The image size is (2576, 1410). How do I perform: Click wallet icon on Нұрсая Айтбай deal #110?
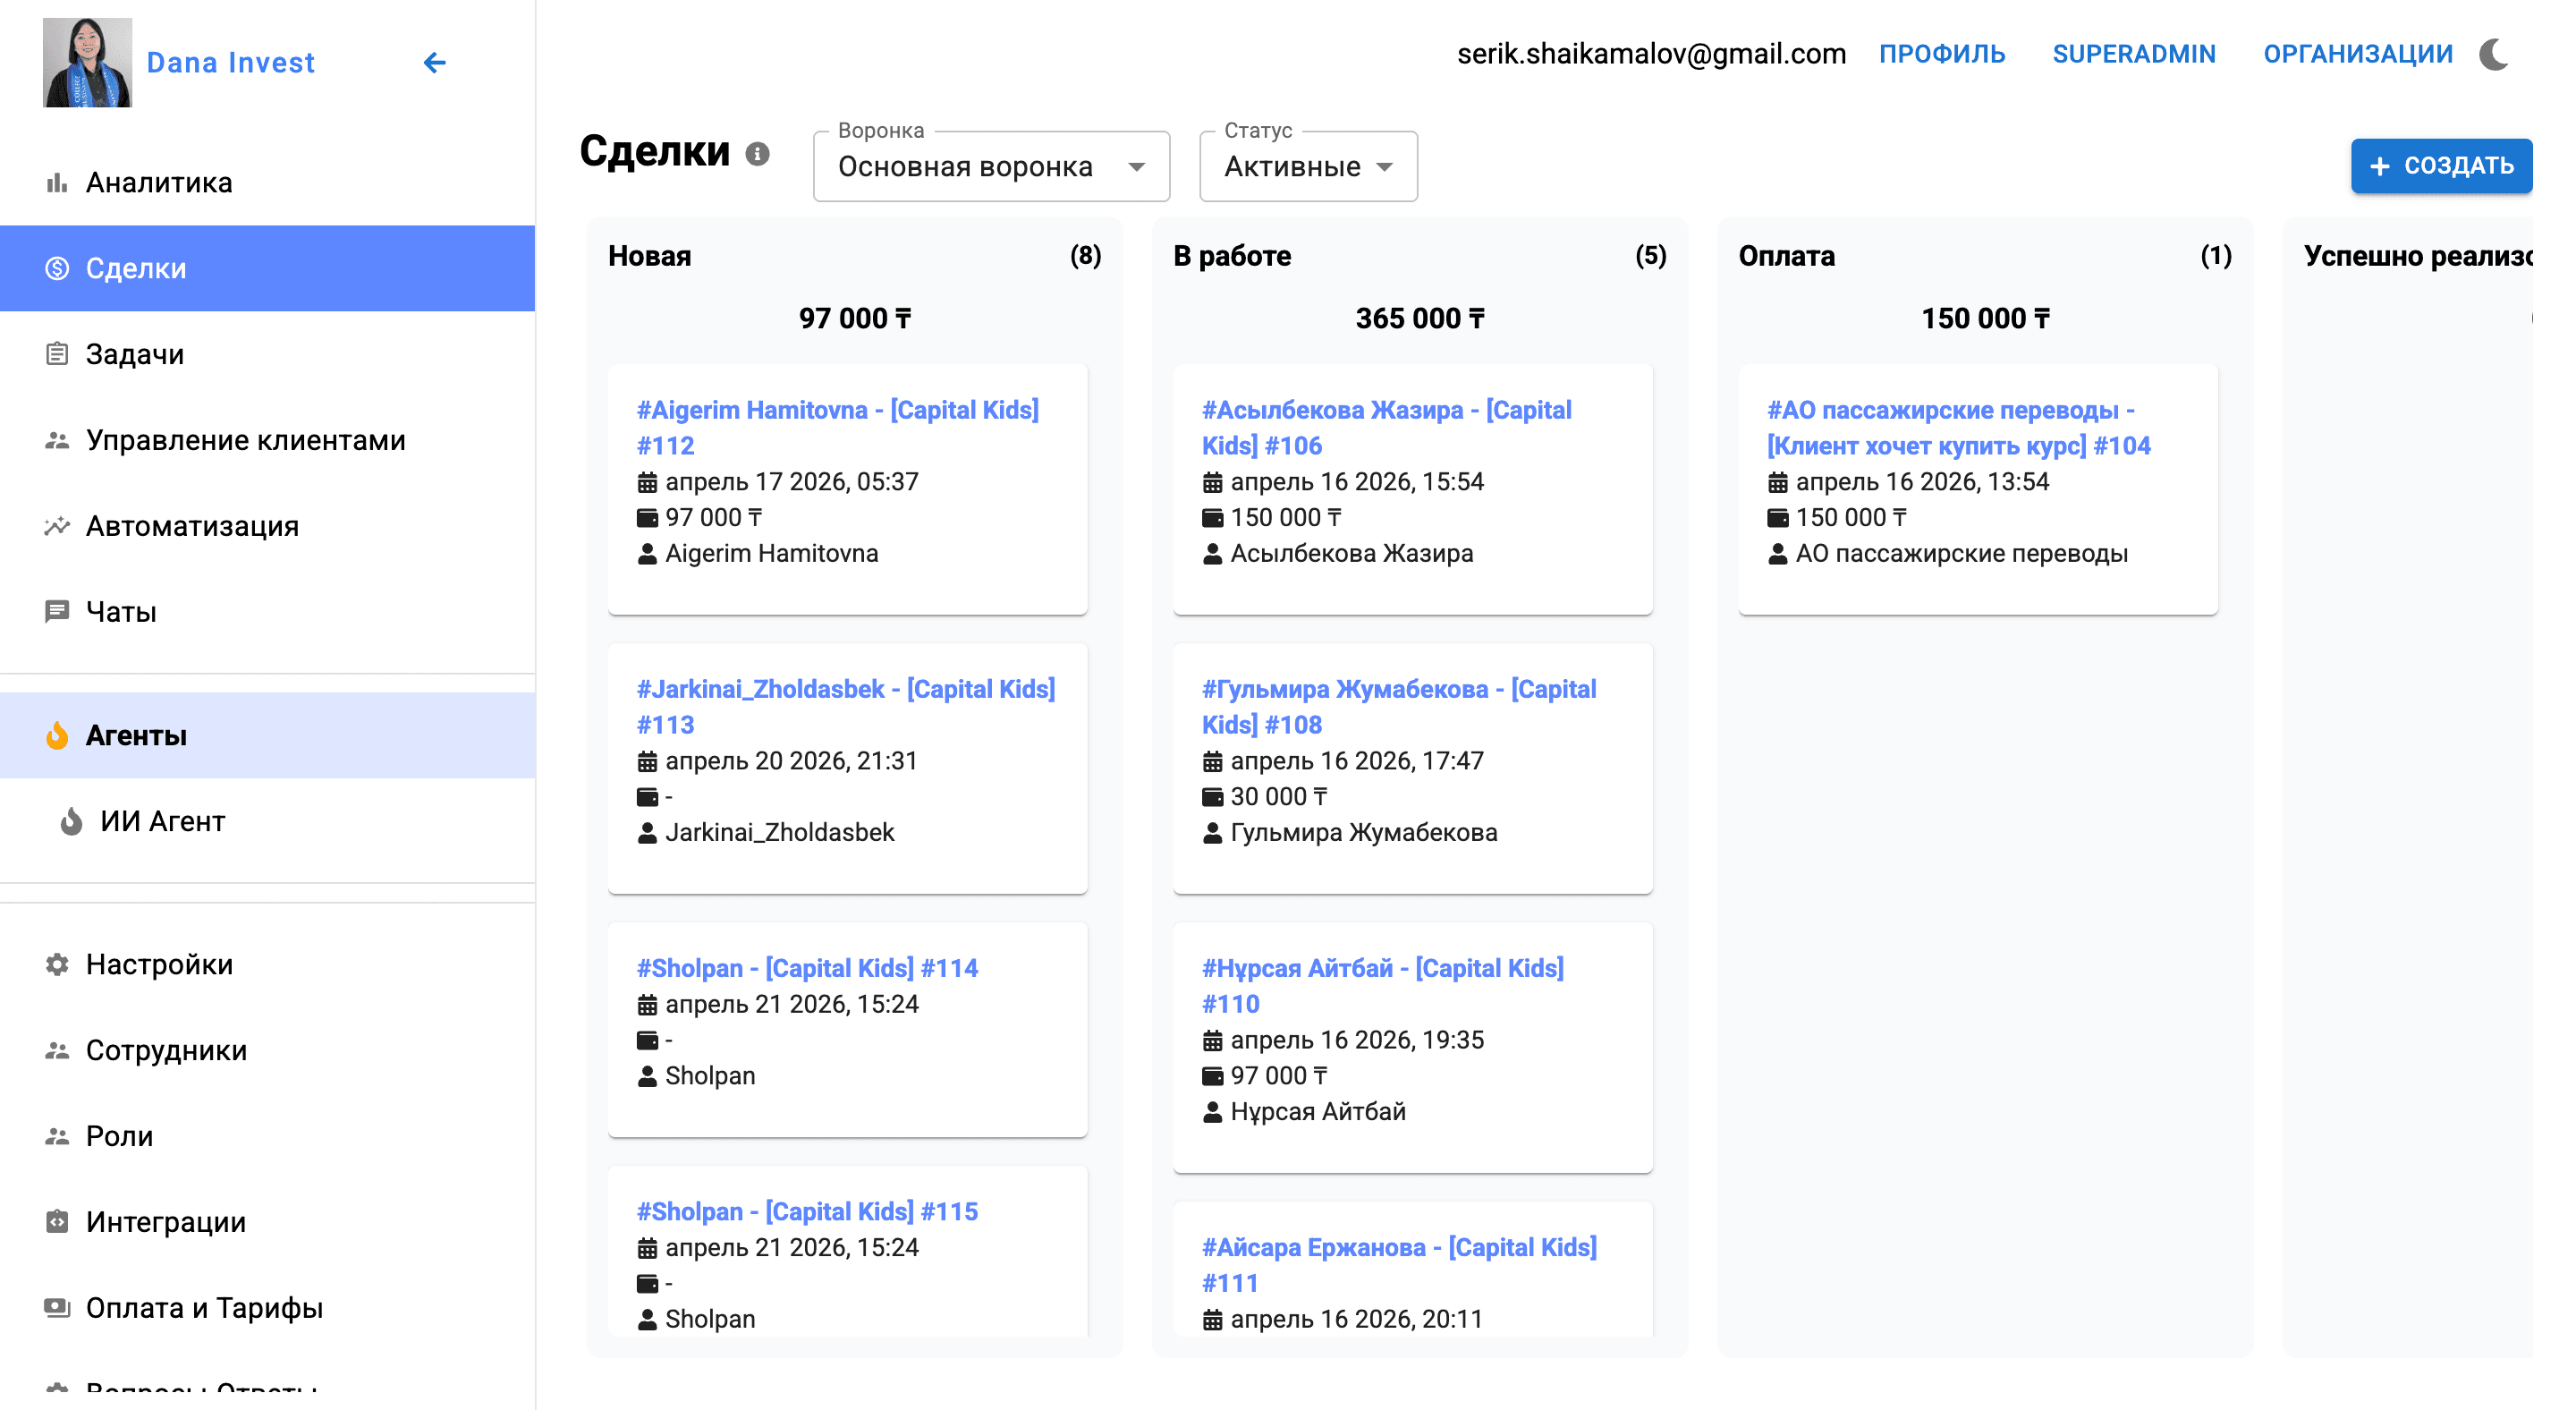pyautogui.click(x=1212, y=1076)
